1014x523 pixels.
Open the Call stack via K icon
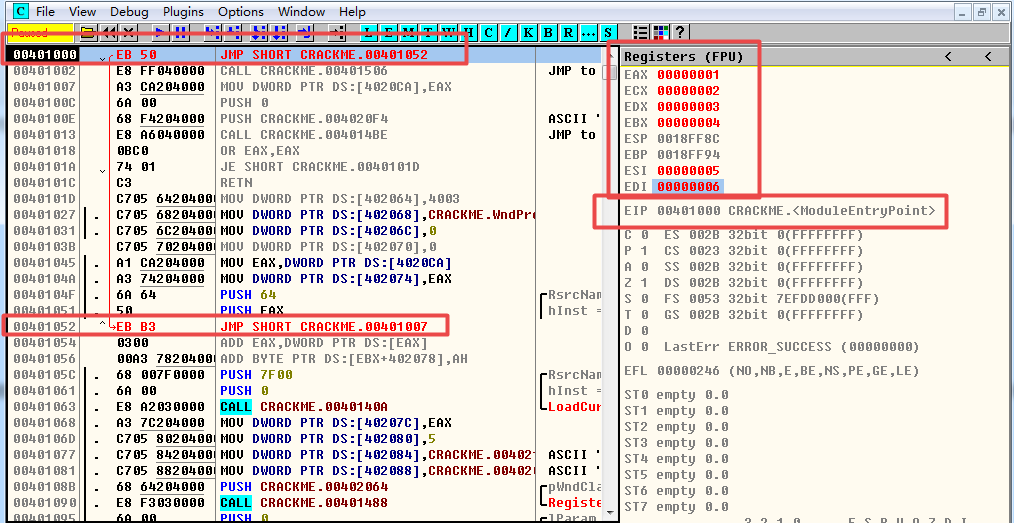(x=528, y=32)
